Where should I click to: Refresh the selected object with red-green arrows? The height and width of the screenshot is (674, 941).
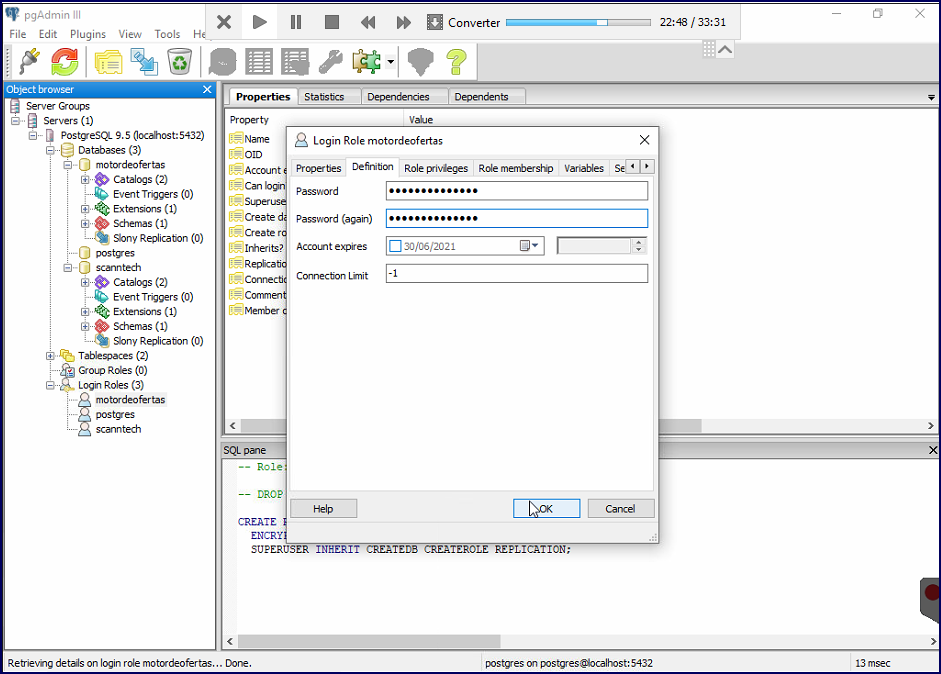[x=64, y=61]
